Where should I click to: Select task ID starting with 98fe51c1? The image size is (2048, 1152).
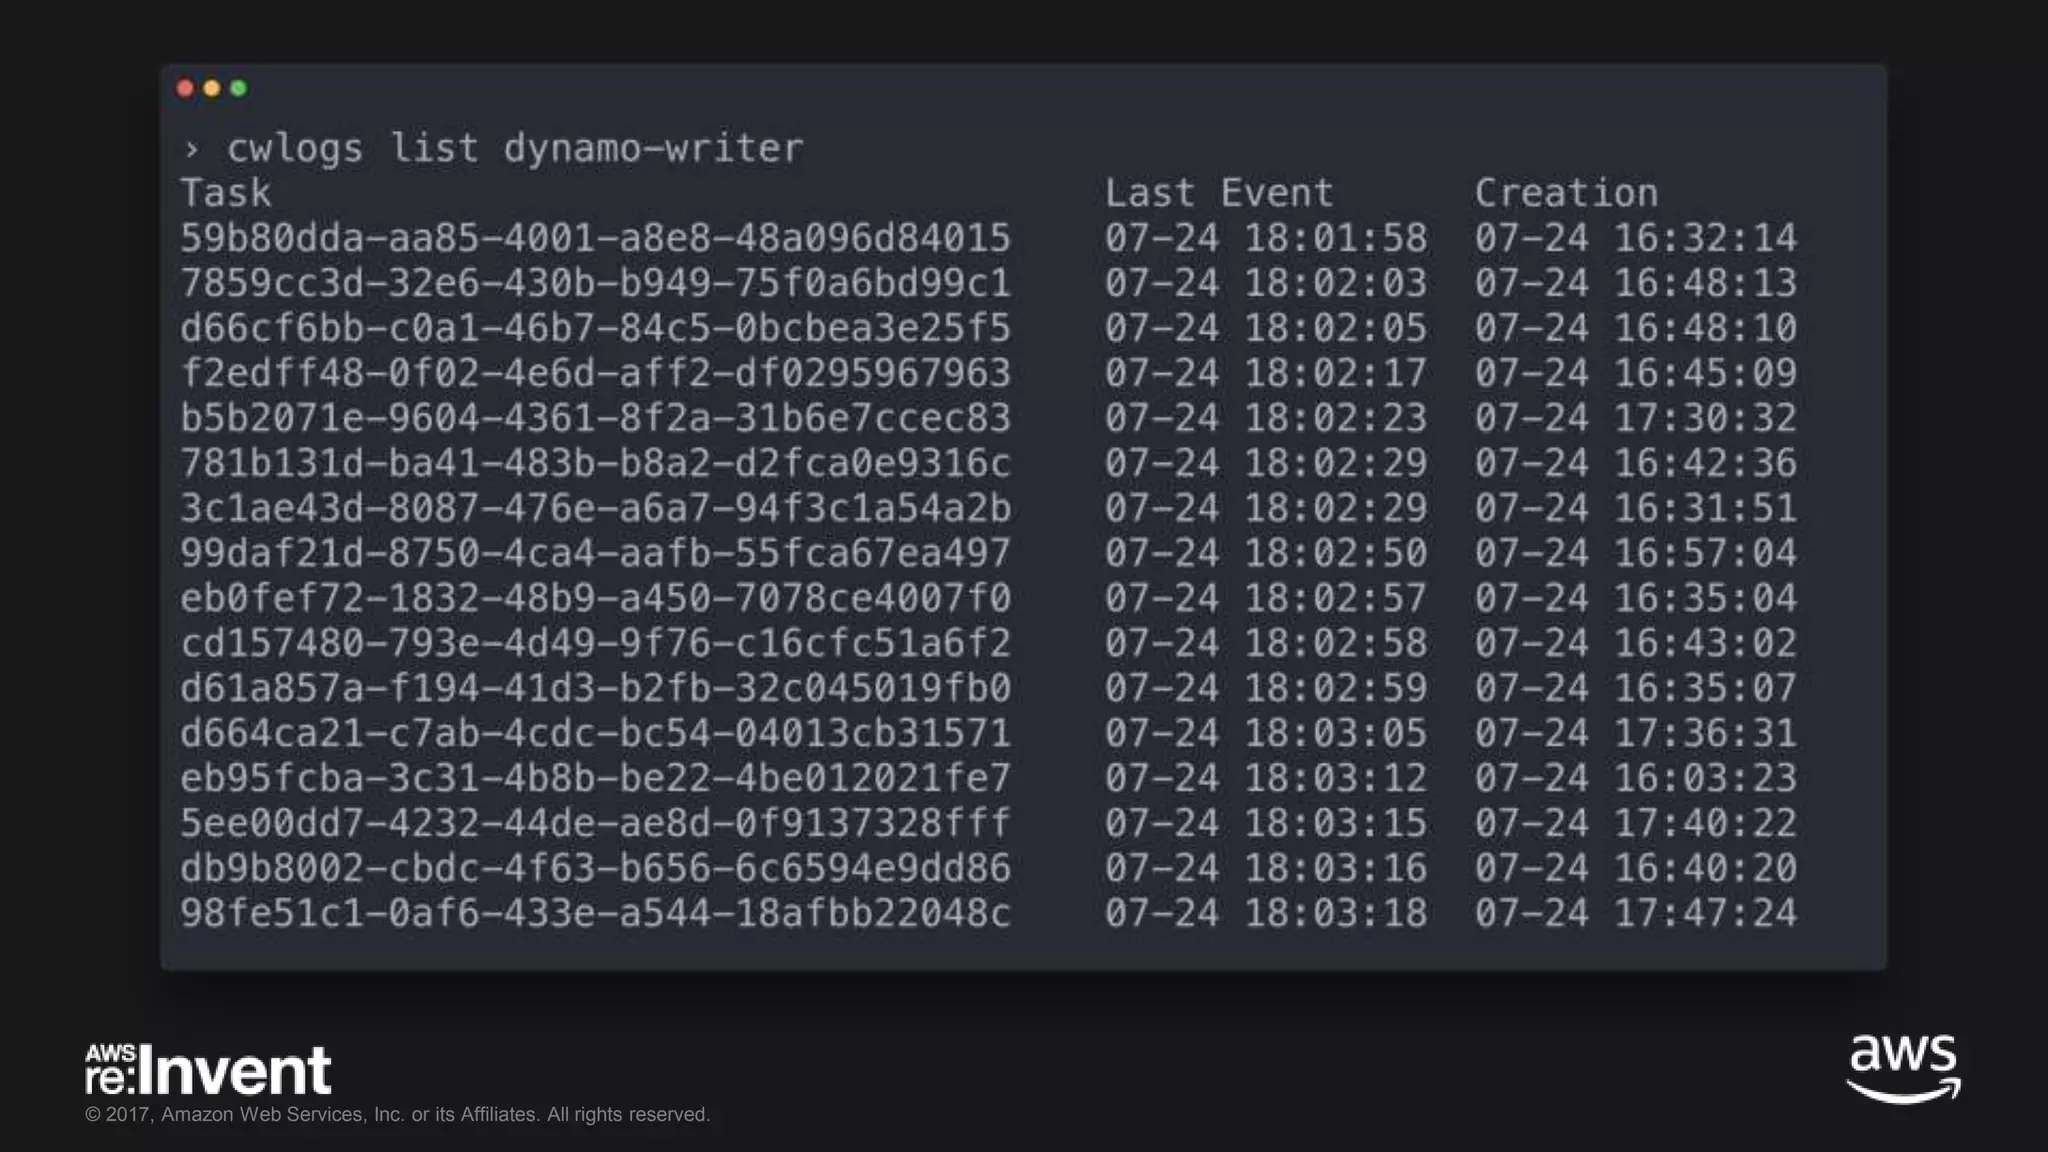(596, 913)
